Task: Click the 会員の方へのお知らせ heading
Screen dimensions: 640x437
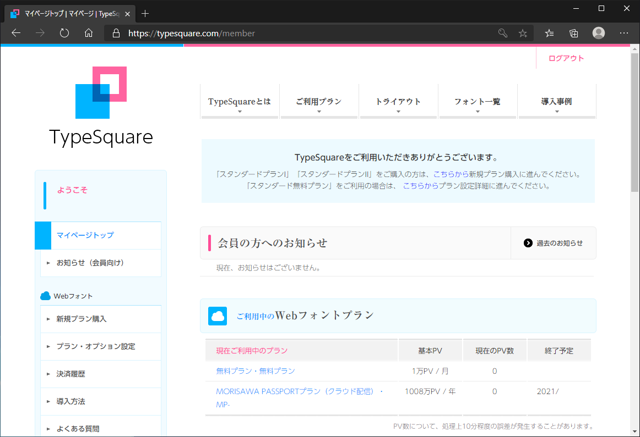Action: point(272,243)
